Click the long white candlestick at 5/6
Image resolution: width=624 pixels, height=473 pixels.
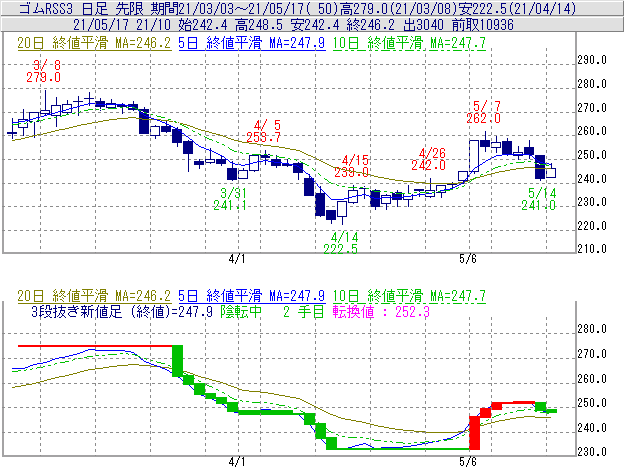[x=474, y=156]
